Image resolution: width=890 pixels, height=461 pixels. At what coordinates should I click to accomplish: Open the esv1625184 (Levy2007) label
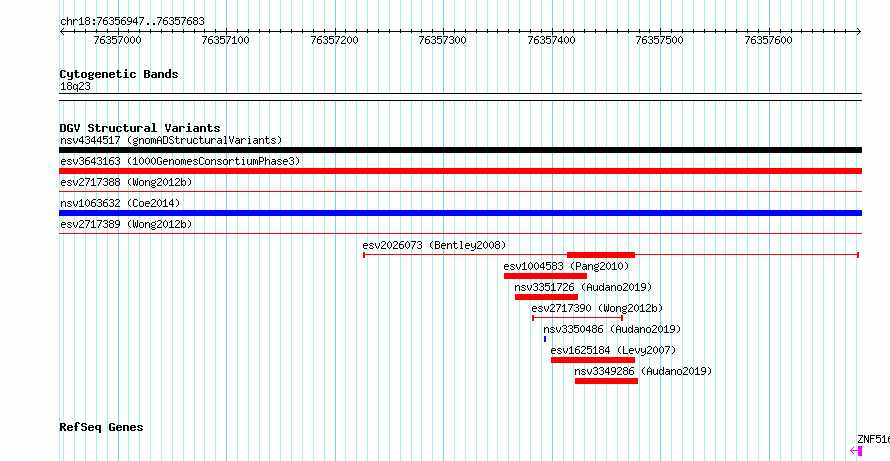coord(614,350)
